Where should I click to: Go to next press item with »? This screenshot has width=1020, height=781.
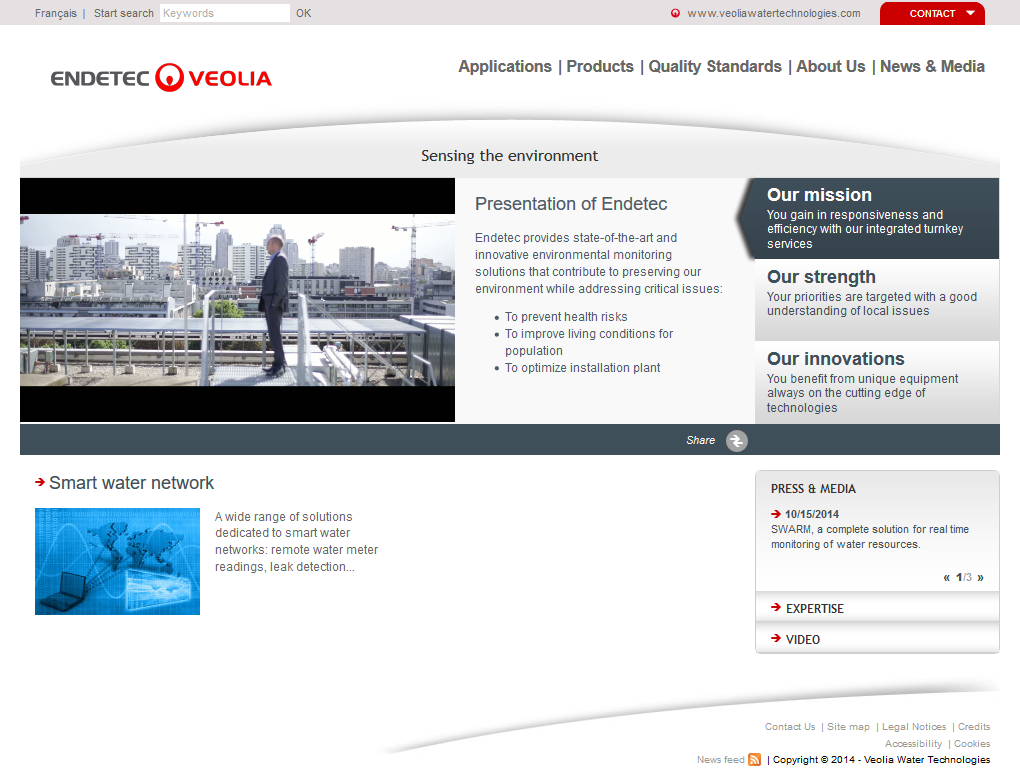click(980, 577)
